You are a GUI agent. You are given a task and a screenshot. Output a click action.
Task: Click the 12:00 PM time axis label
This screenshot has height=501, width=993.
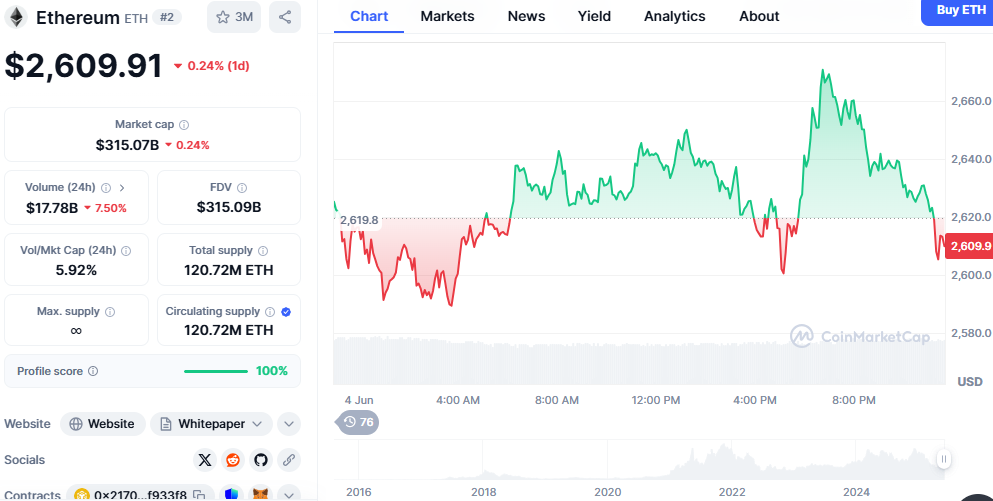point(655,400)
